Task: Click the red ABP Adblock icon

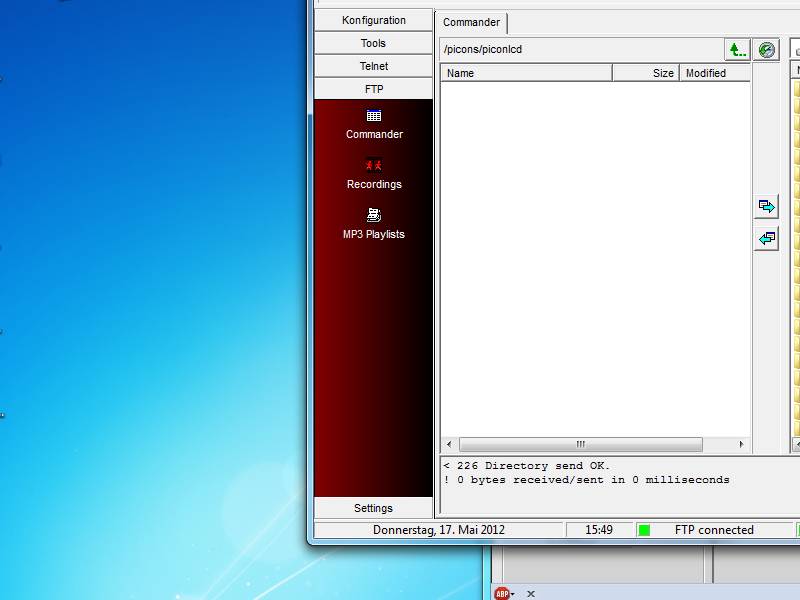Action: pos(501,593)
